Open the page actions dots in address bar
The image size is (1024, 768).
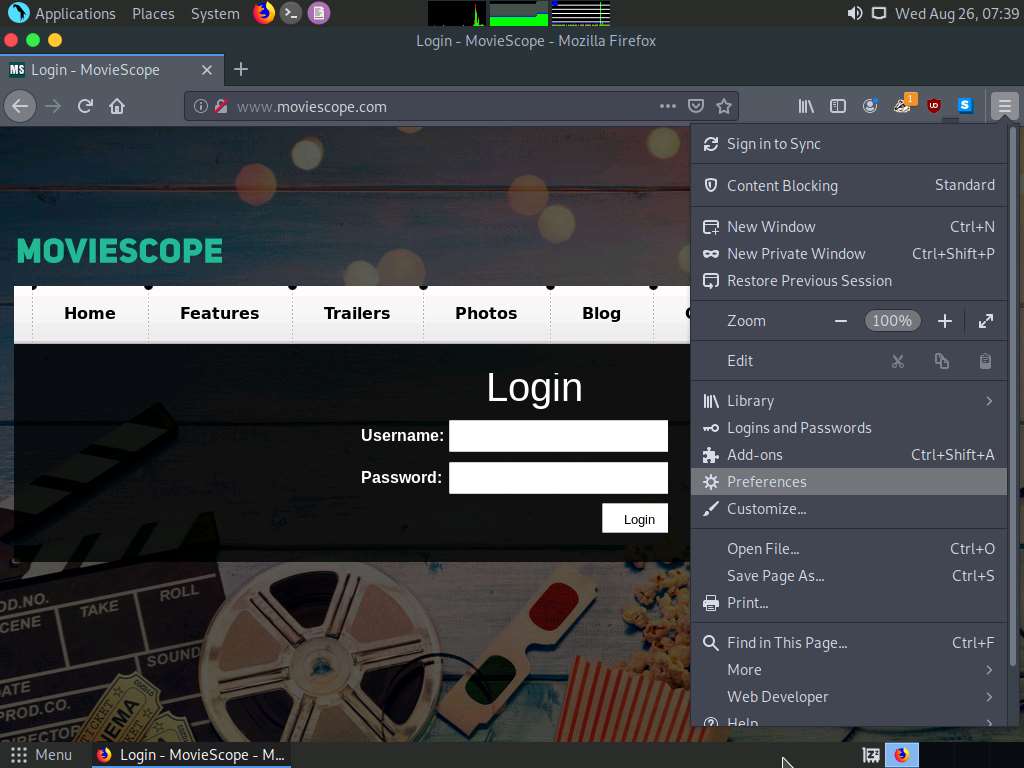click(x=668, y=106)
